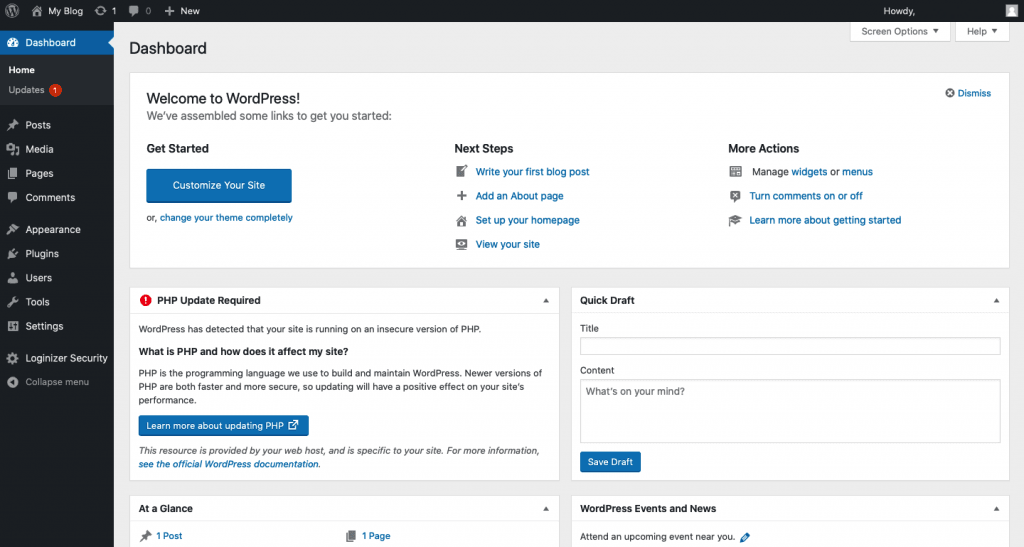Click New in the admin bar
This screenshot has height=547, width=1024.
click(x=190, y=10)
